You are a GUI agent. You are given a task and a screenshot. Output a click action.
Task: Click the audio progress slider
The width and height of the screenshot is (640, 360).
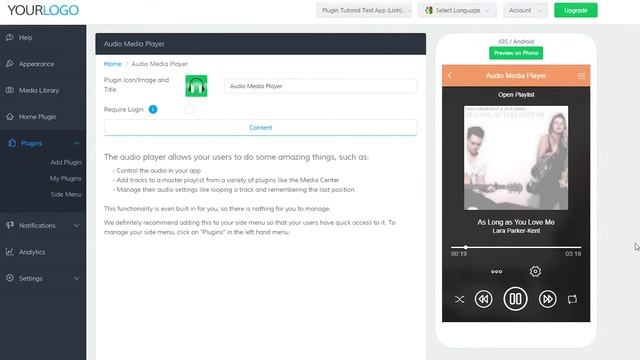[516, 247]
